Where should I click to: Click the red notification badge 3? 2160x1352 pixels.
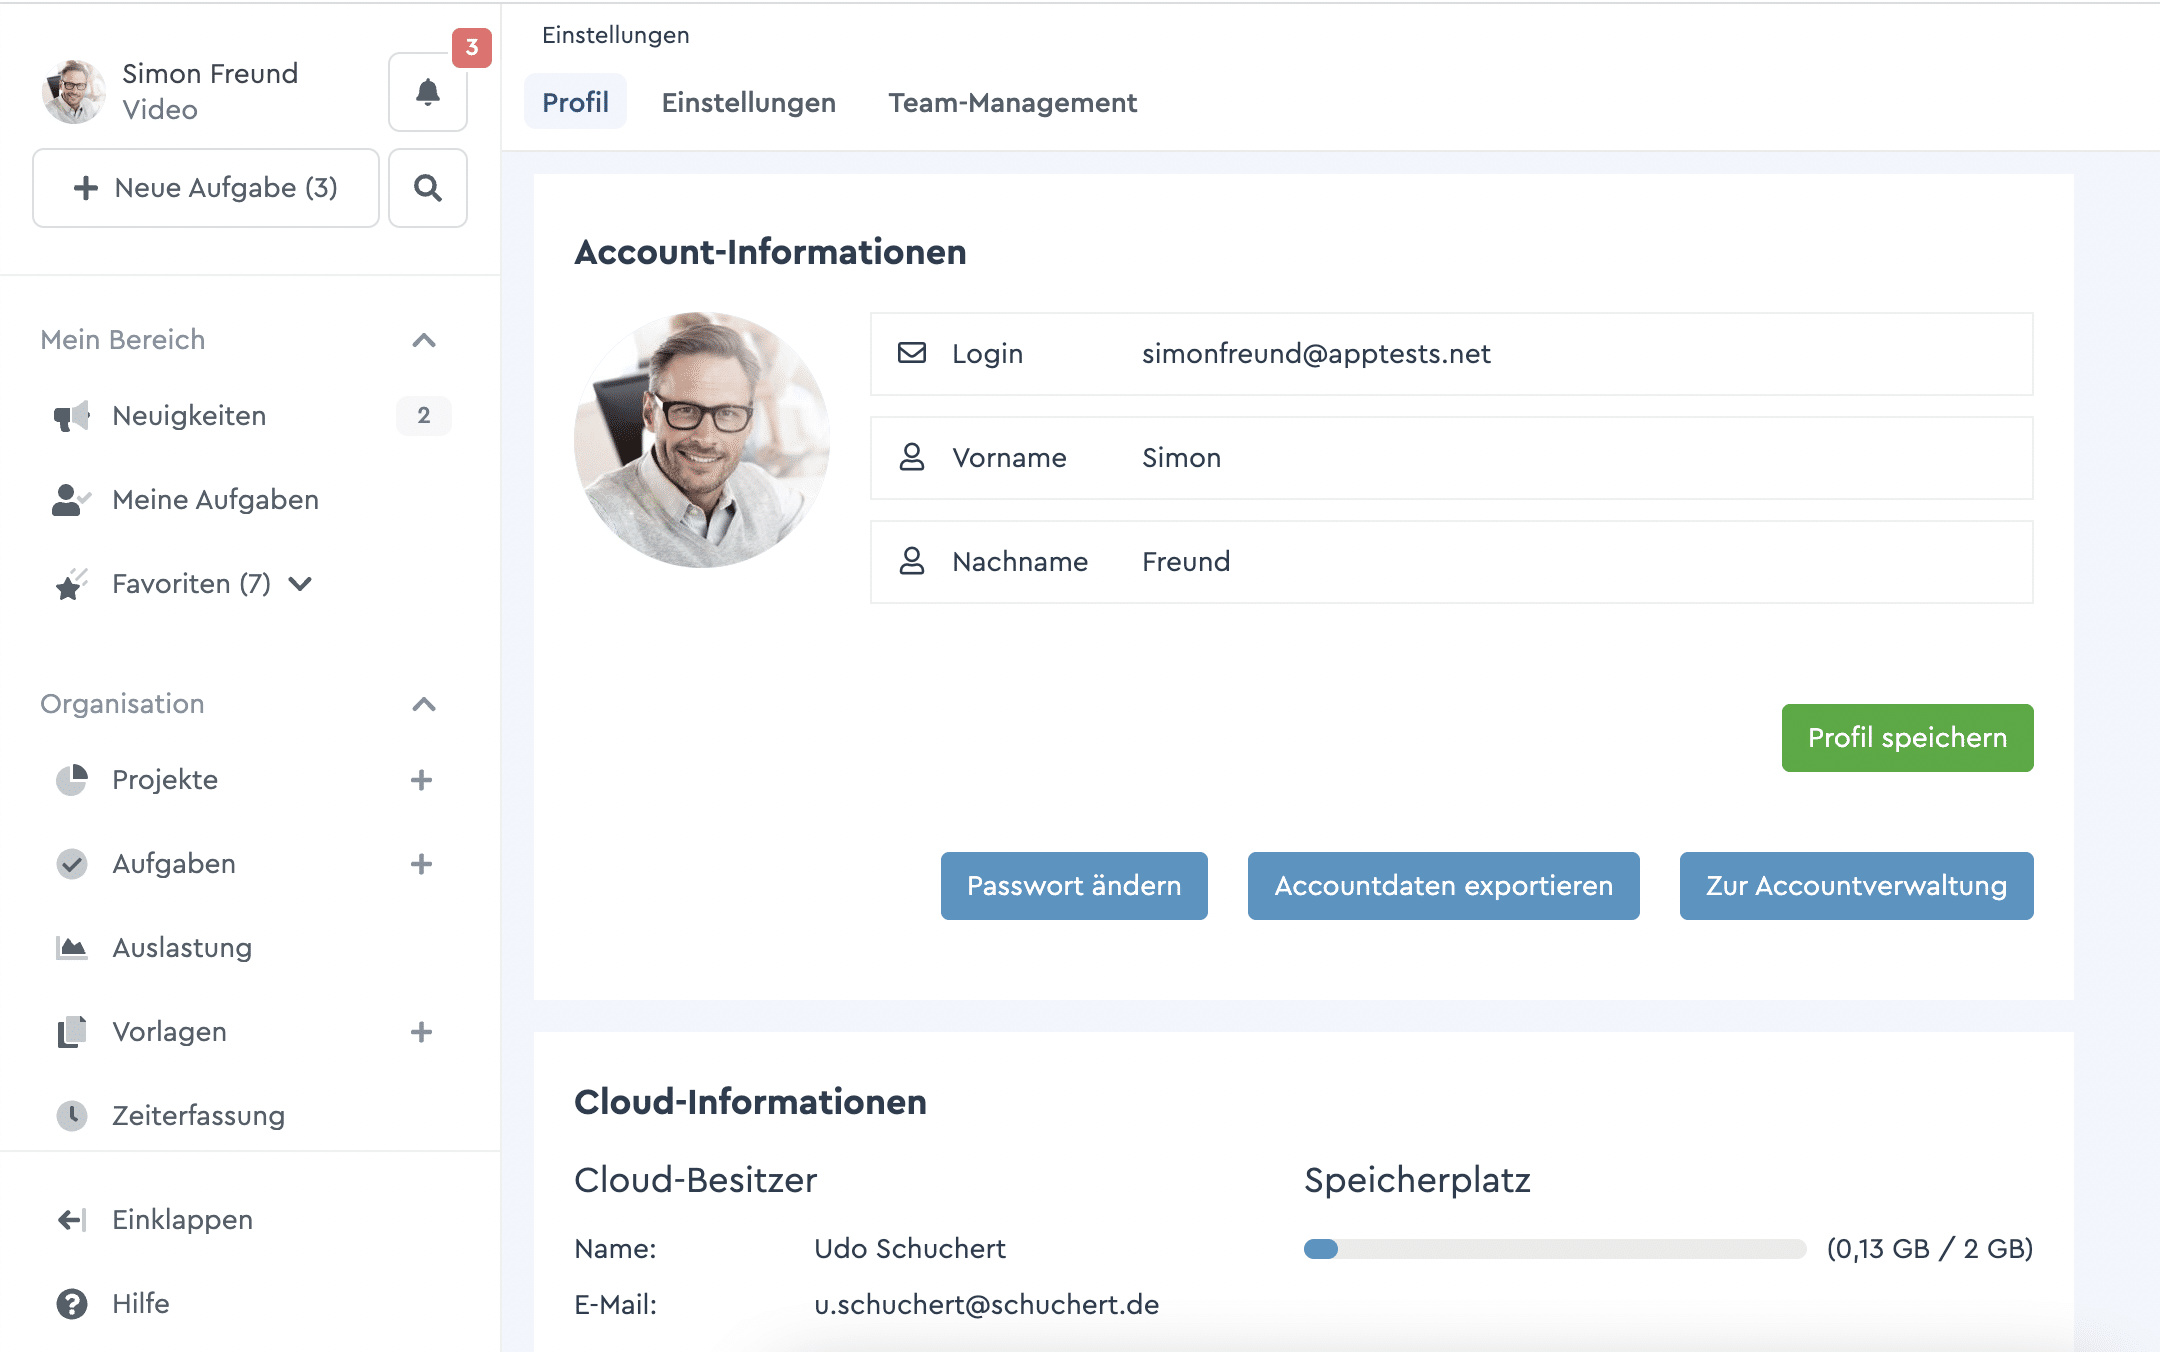[x=471, y=47]
